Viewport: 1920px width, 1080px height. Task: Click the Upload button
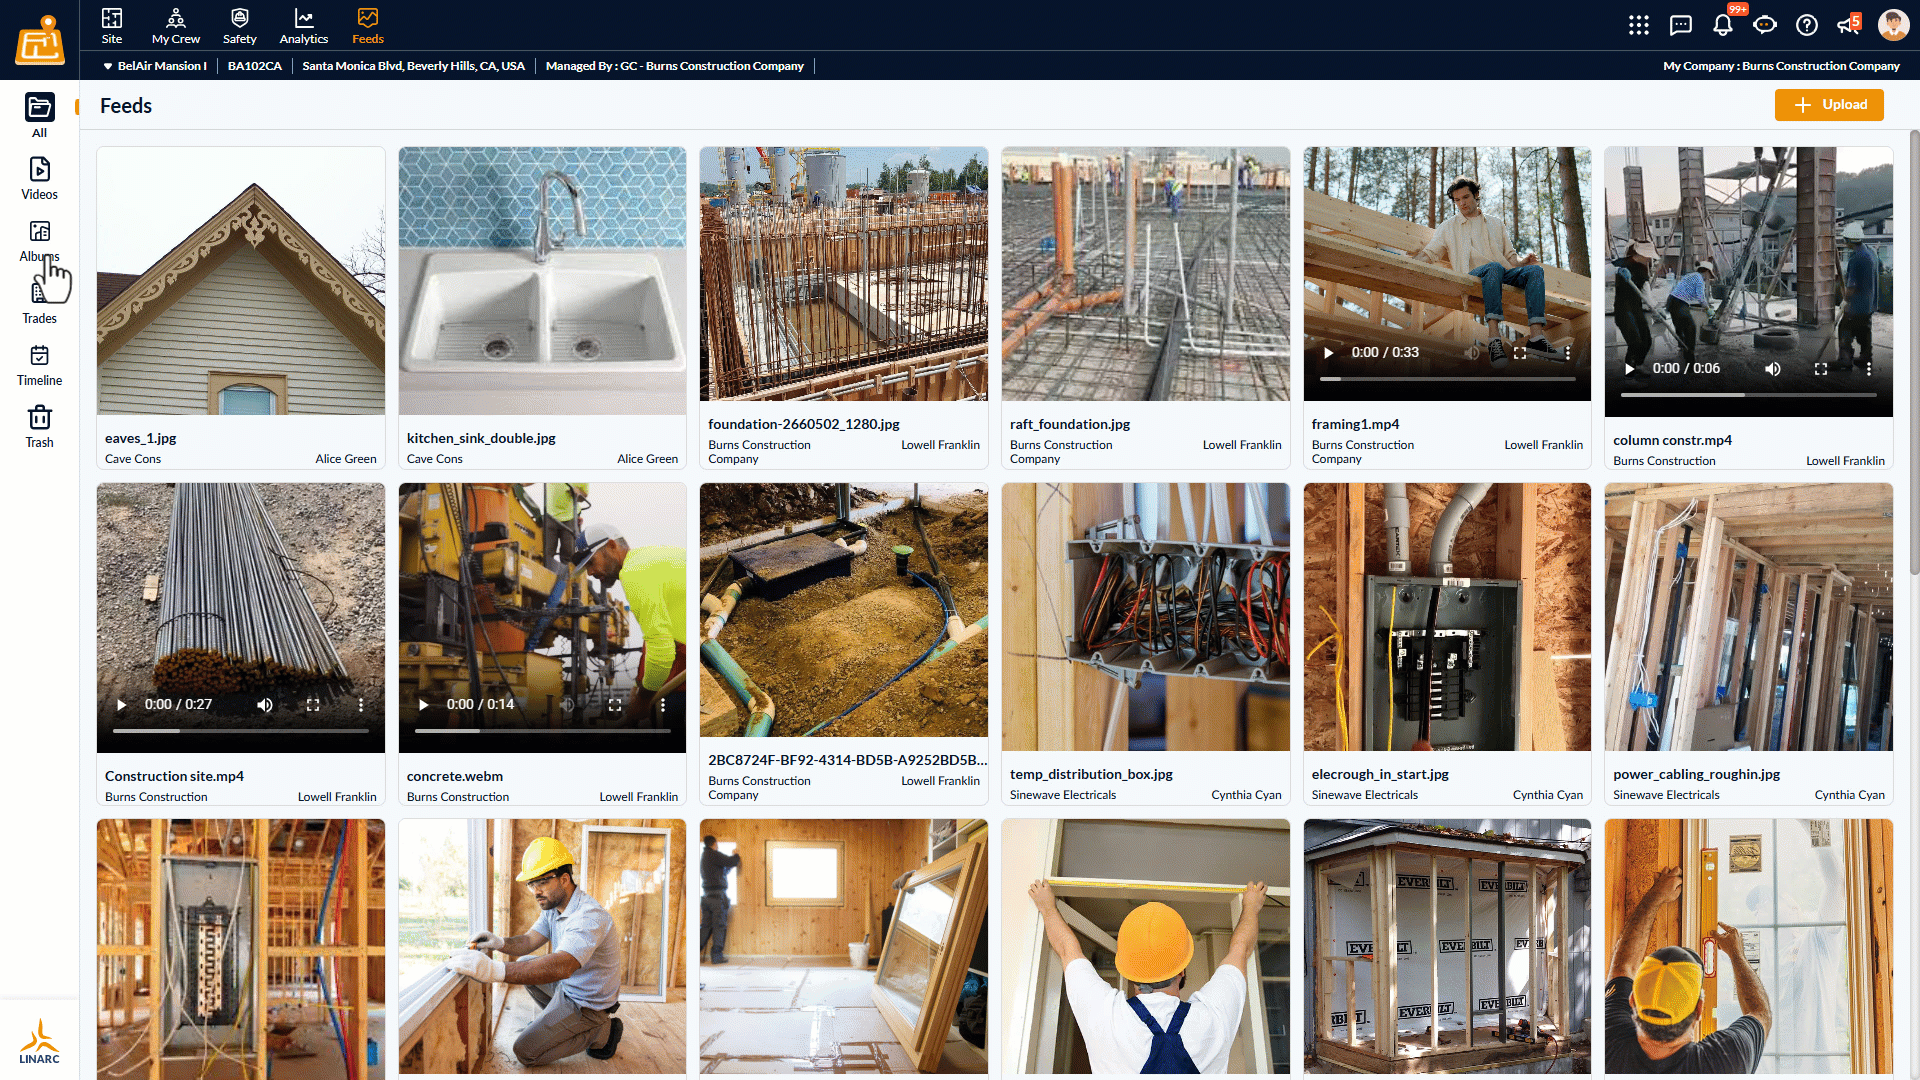point(1829,105)
